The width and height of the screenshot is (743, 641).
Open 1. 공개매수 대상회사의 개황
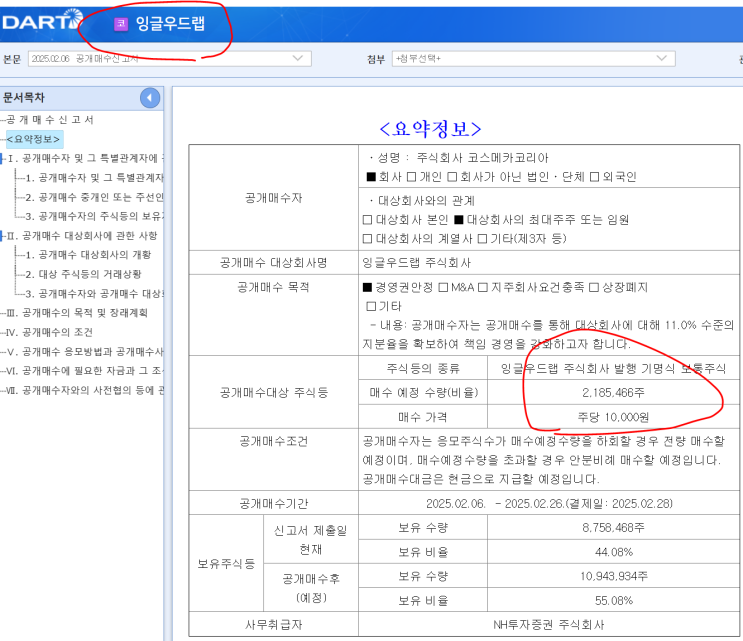[x=88, y=255]
